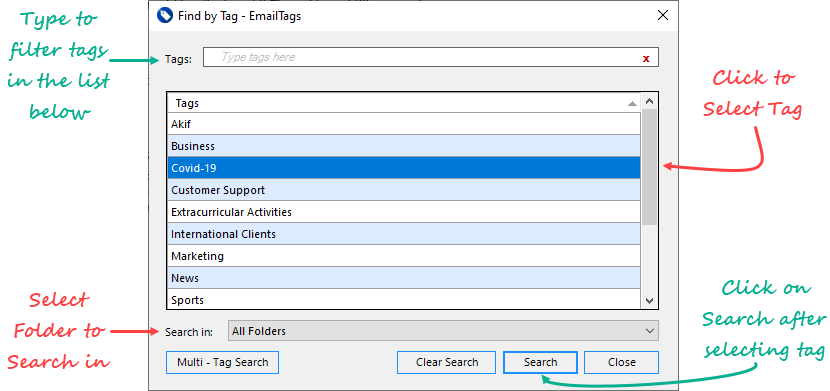Choose the Customer Support tag
Screen dimensions: 830x391
(404, 190)
